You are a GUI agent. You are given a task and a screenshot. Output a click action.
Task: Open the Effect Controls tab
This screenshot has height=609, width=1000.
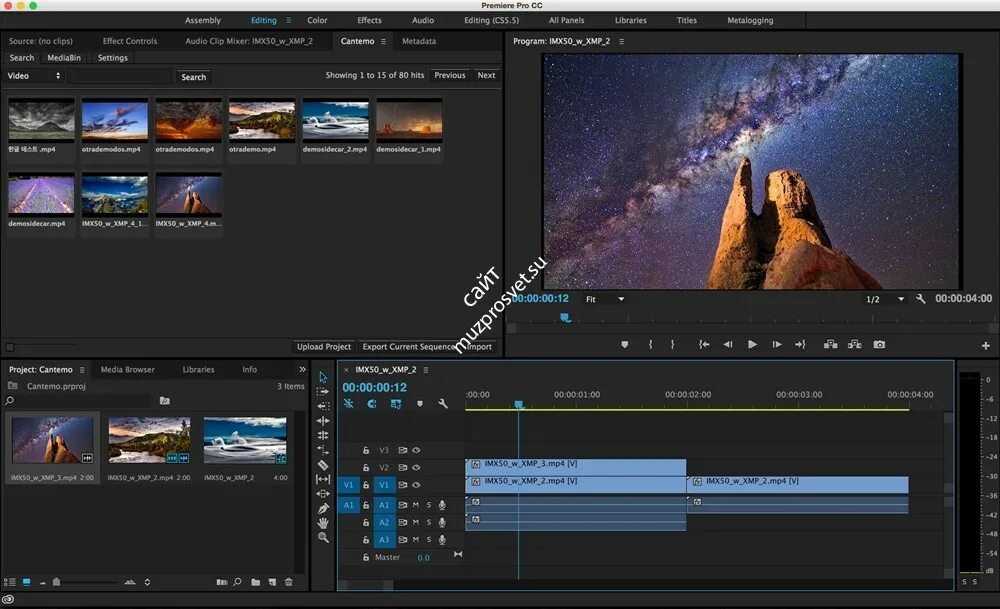pos(129,41)
